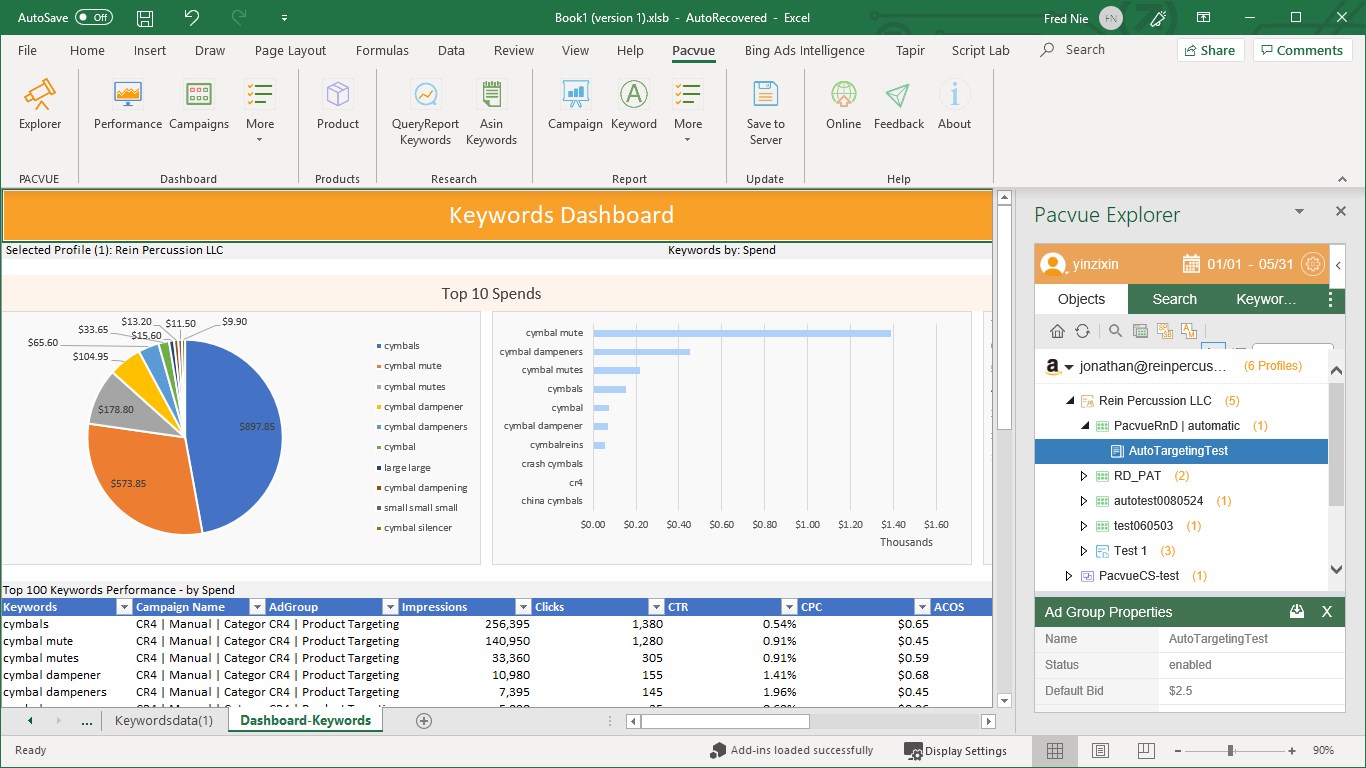Open the Campaigns dashboard
The width and height of the screenshot is (1366, 768).
199,105
